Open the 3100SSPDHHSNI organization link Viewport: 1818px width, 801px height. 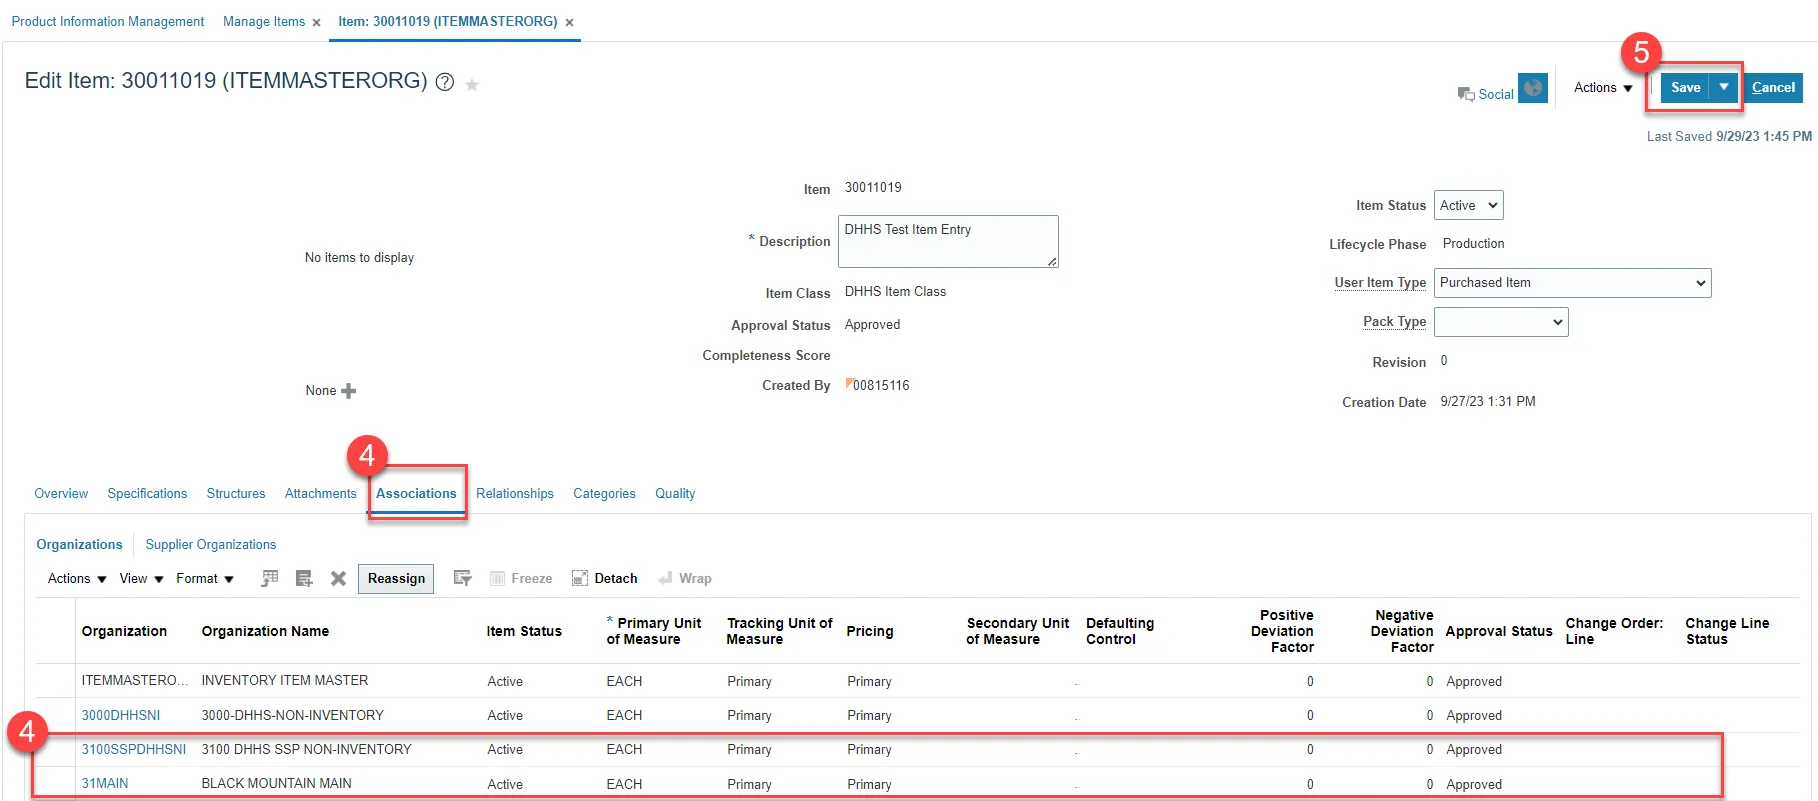(133, 750)
